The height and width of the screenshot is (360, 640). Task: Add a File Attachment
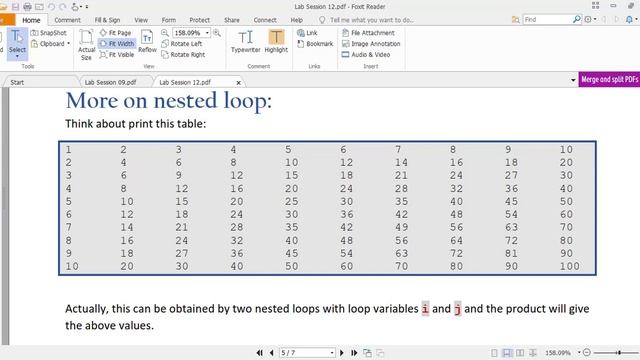click(x=369, y=33)
